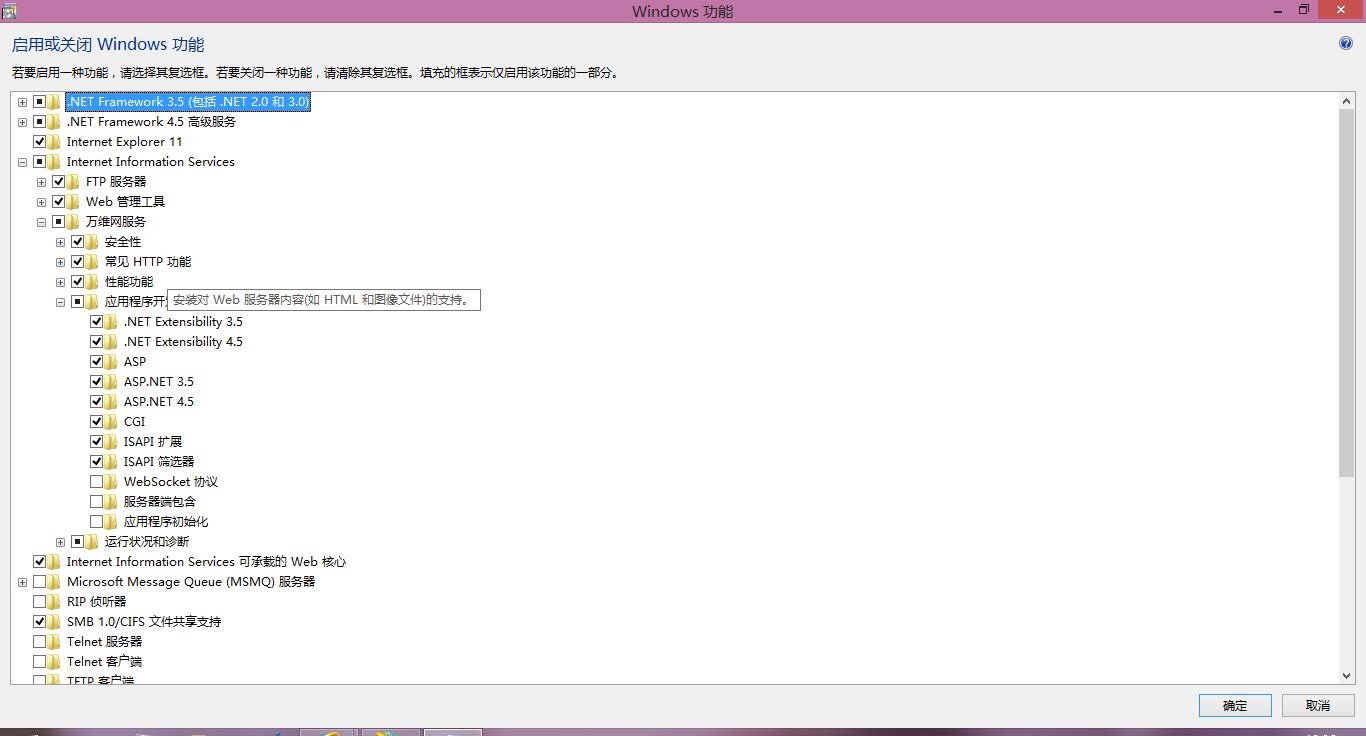1366x736 pixels.
Task: Click the 取消 button
Action: (1318, 705)
